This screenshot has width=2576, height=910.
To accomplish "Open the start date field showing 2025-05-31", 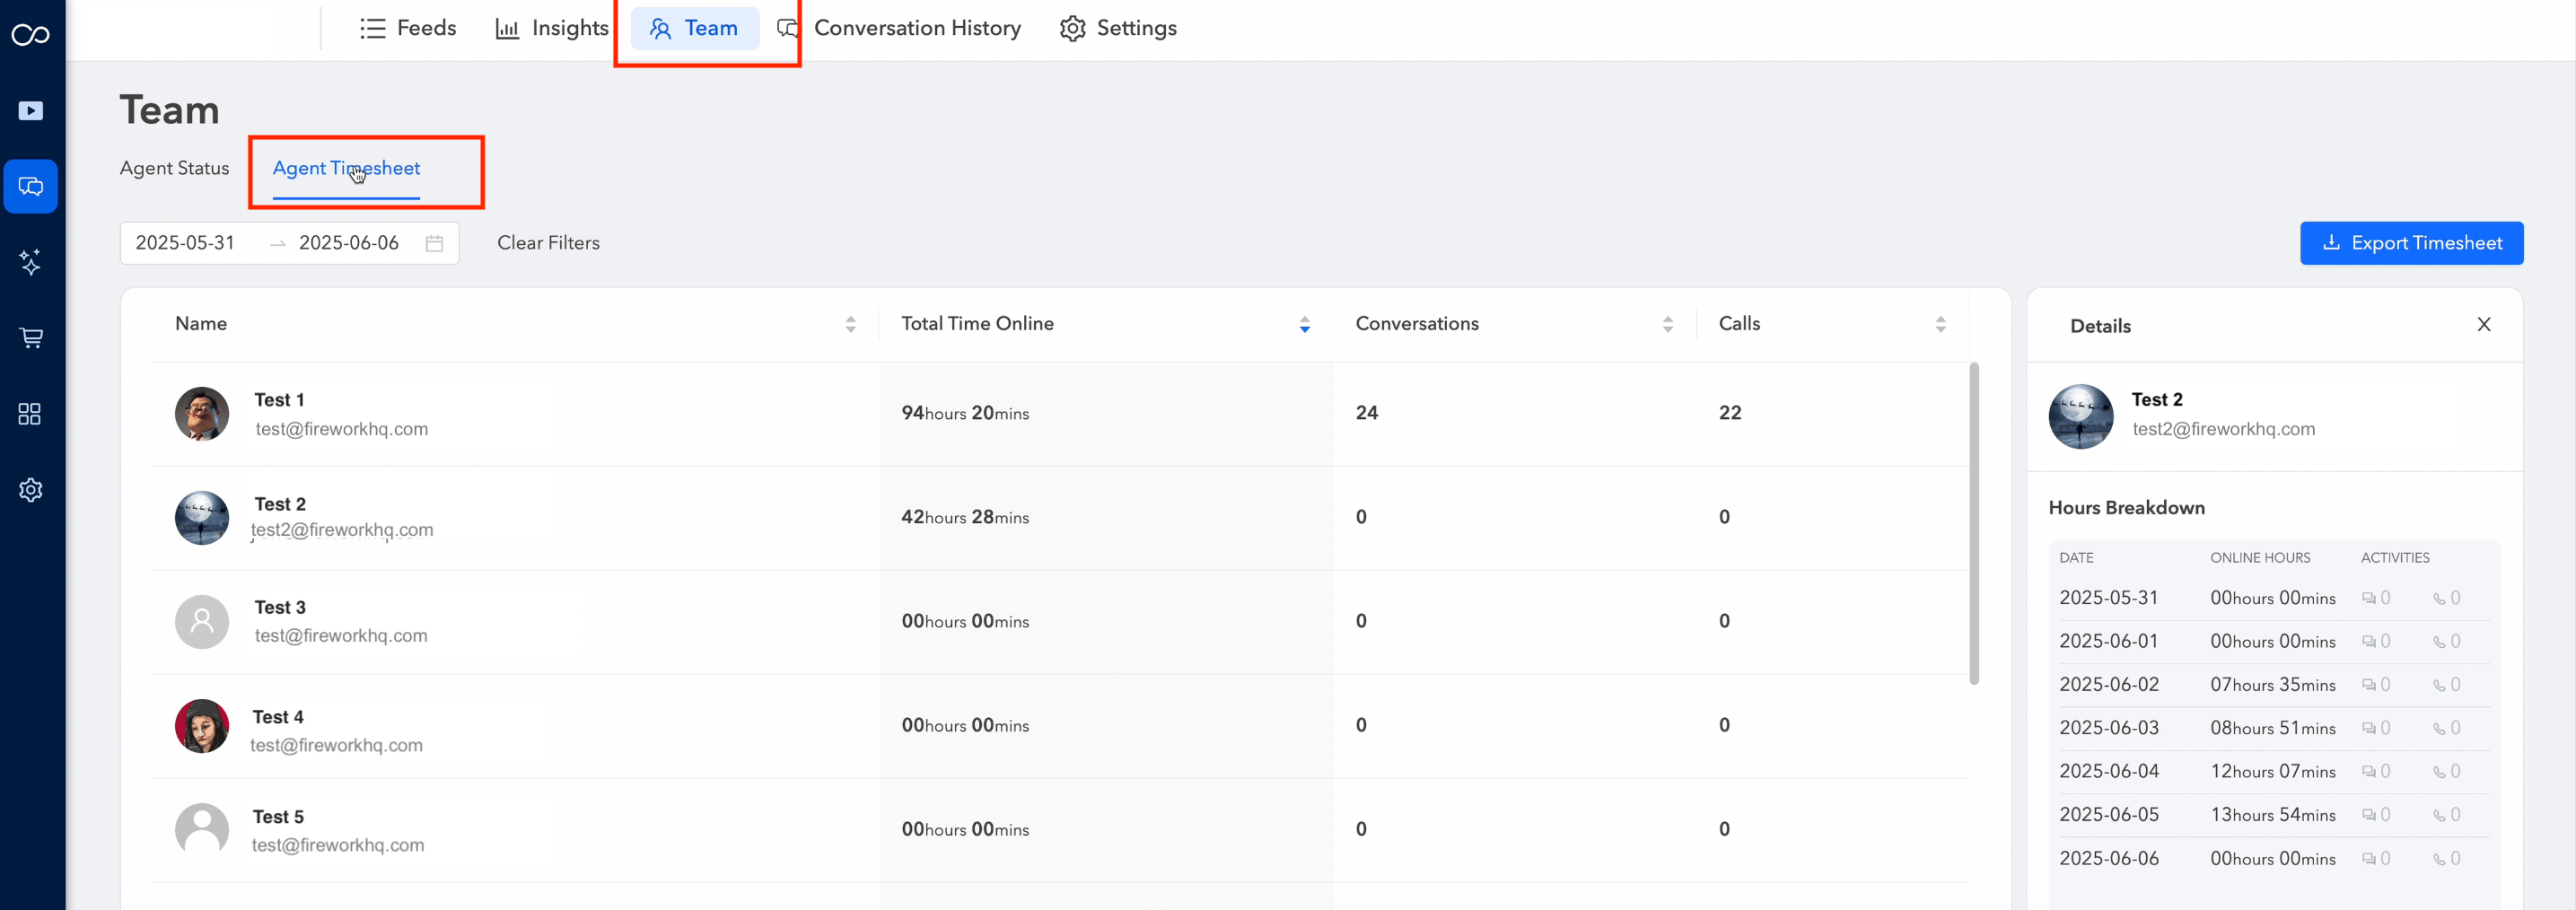I will click(x=185, y=243).
